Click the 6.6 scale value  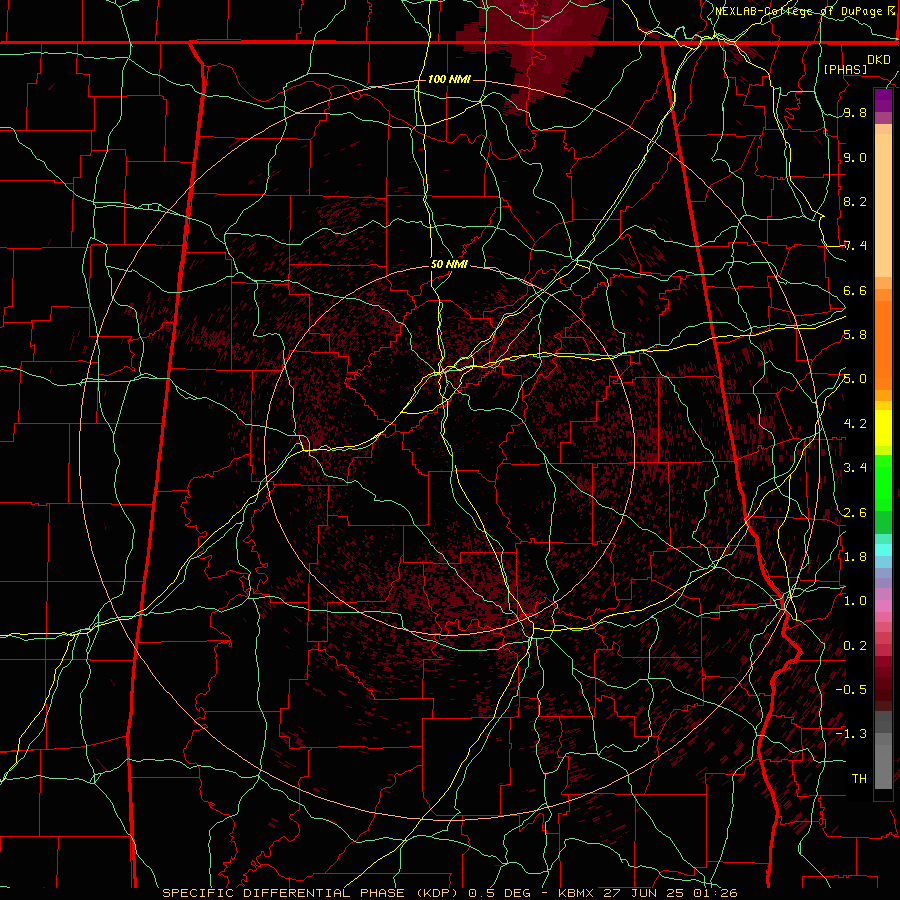click(x=855, y=290)
